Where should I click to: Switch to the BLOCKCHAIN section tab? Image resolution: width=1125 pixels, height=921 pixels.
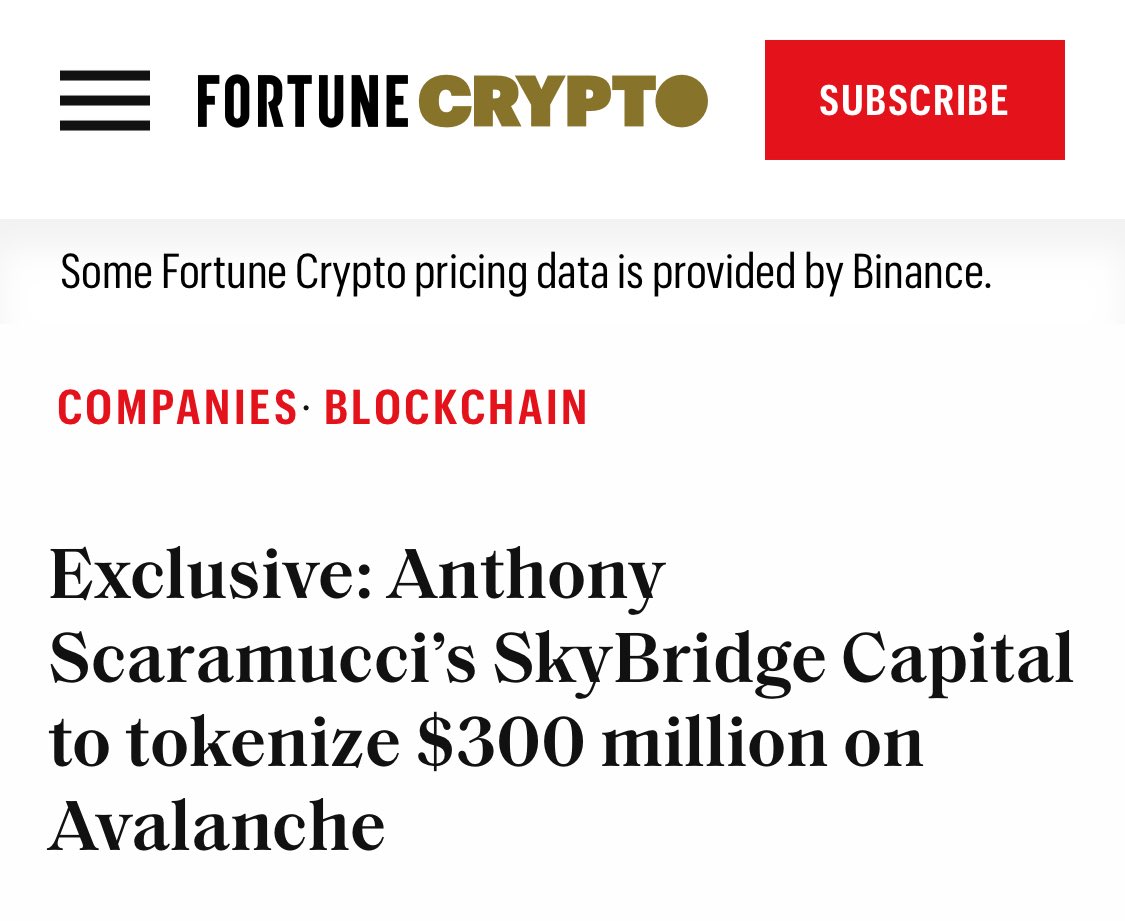(455, 407)
